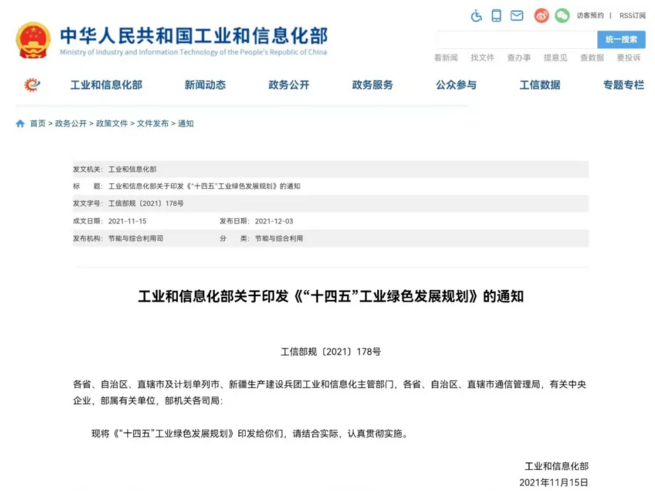This screenshot has width=655, height=491.
Task: Click the email envelope icon
Action: pyautogui.click(x=517, y=16)
